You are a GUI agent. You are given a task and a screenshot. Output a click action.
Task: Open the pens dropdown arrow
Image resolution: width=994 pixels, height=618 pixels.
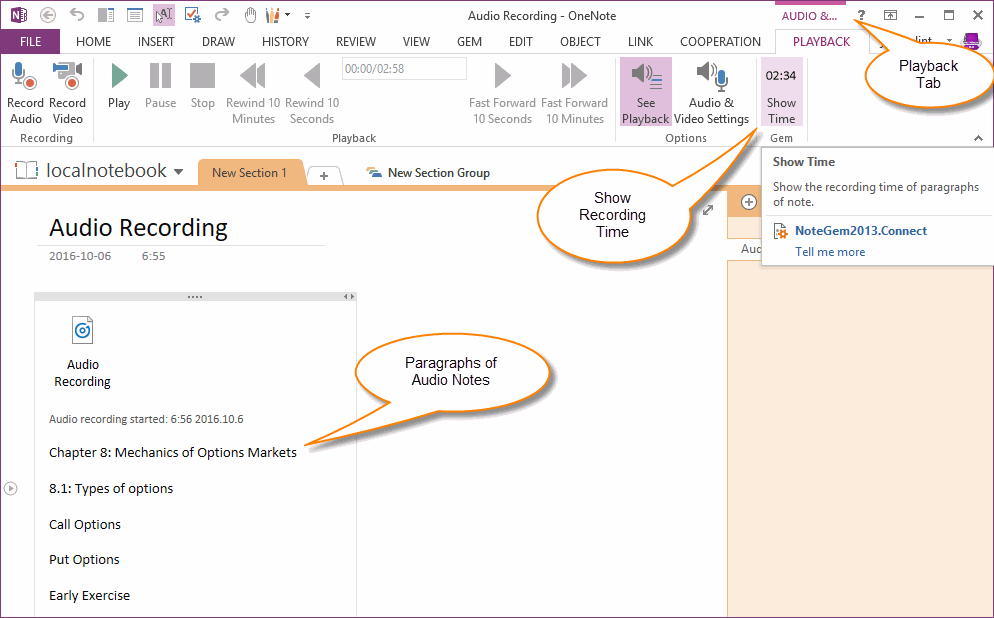coord(288,15)
